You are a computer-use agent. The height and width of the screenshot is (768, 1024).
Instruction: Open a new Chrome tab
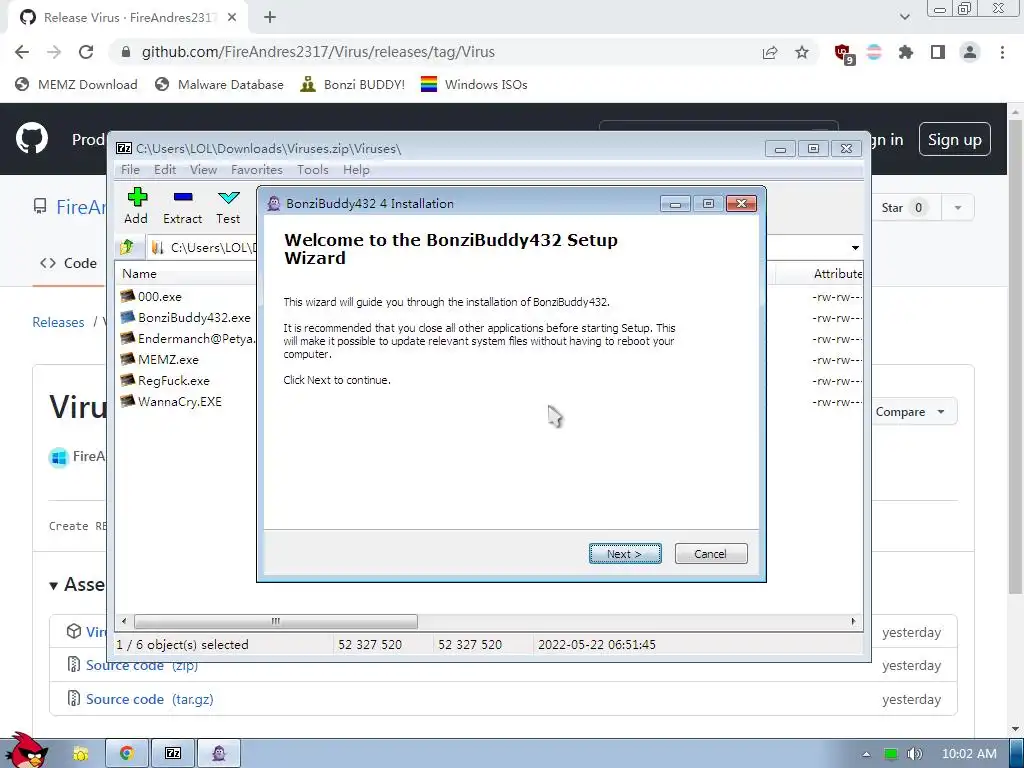(270, 18)
